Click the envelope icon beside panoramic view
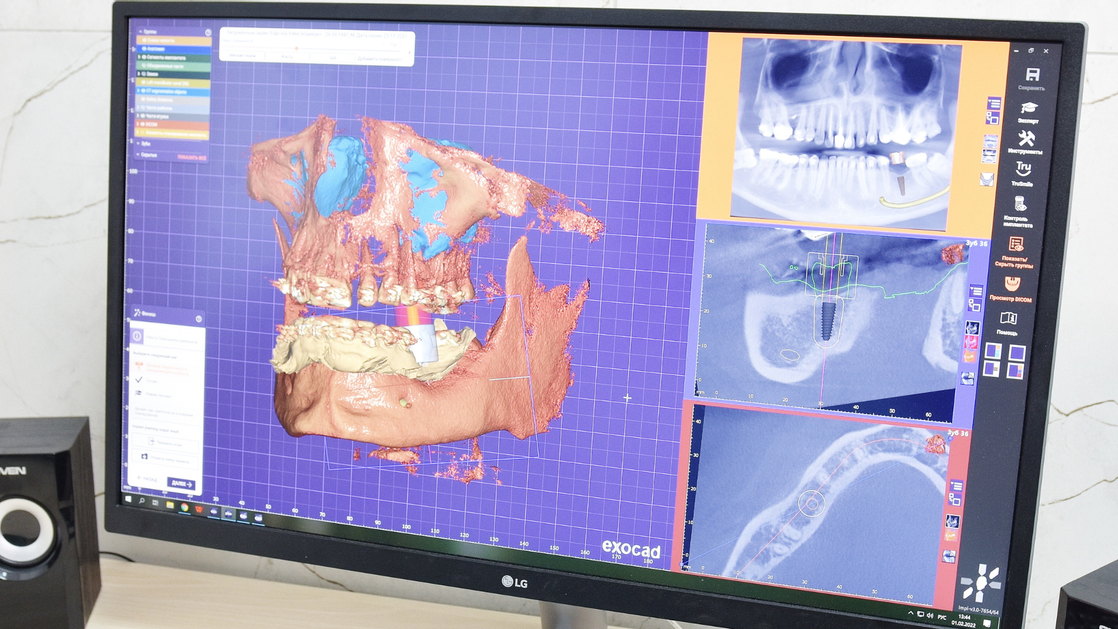This screenshot has width=1118, height=629. 987,180
